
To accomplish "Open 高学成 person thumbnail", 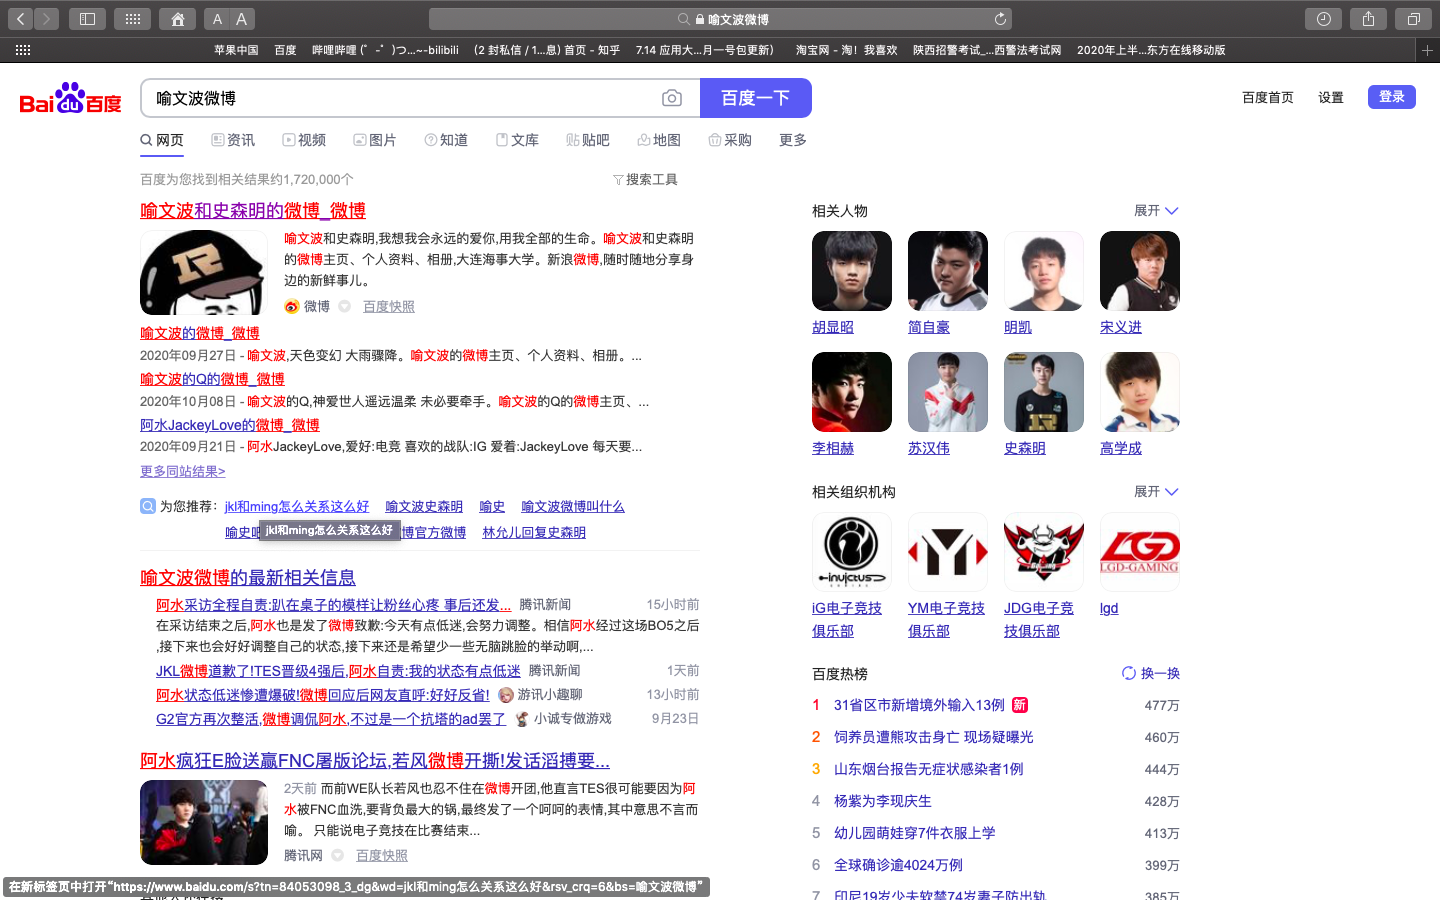I will pyautogui.click(x=1140, y=392).
